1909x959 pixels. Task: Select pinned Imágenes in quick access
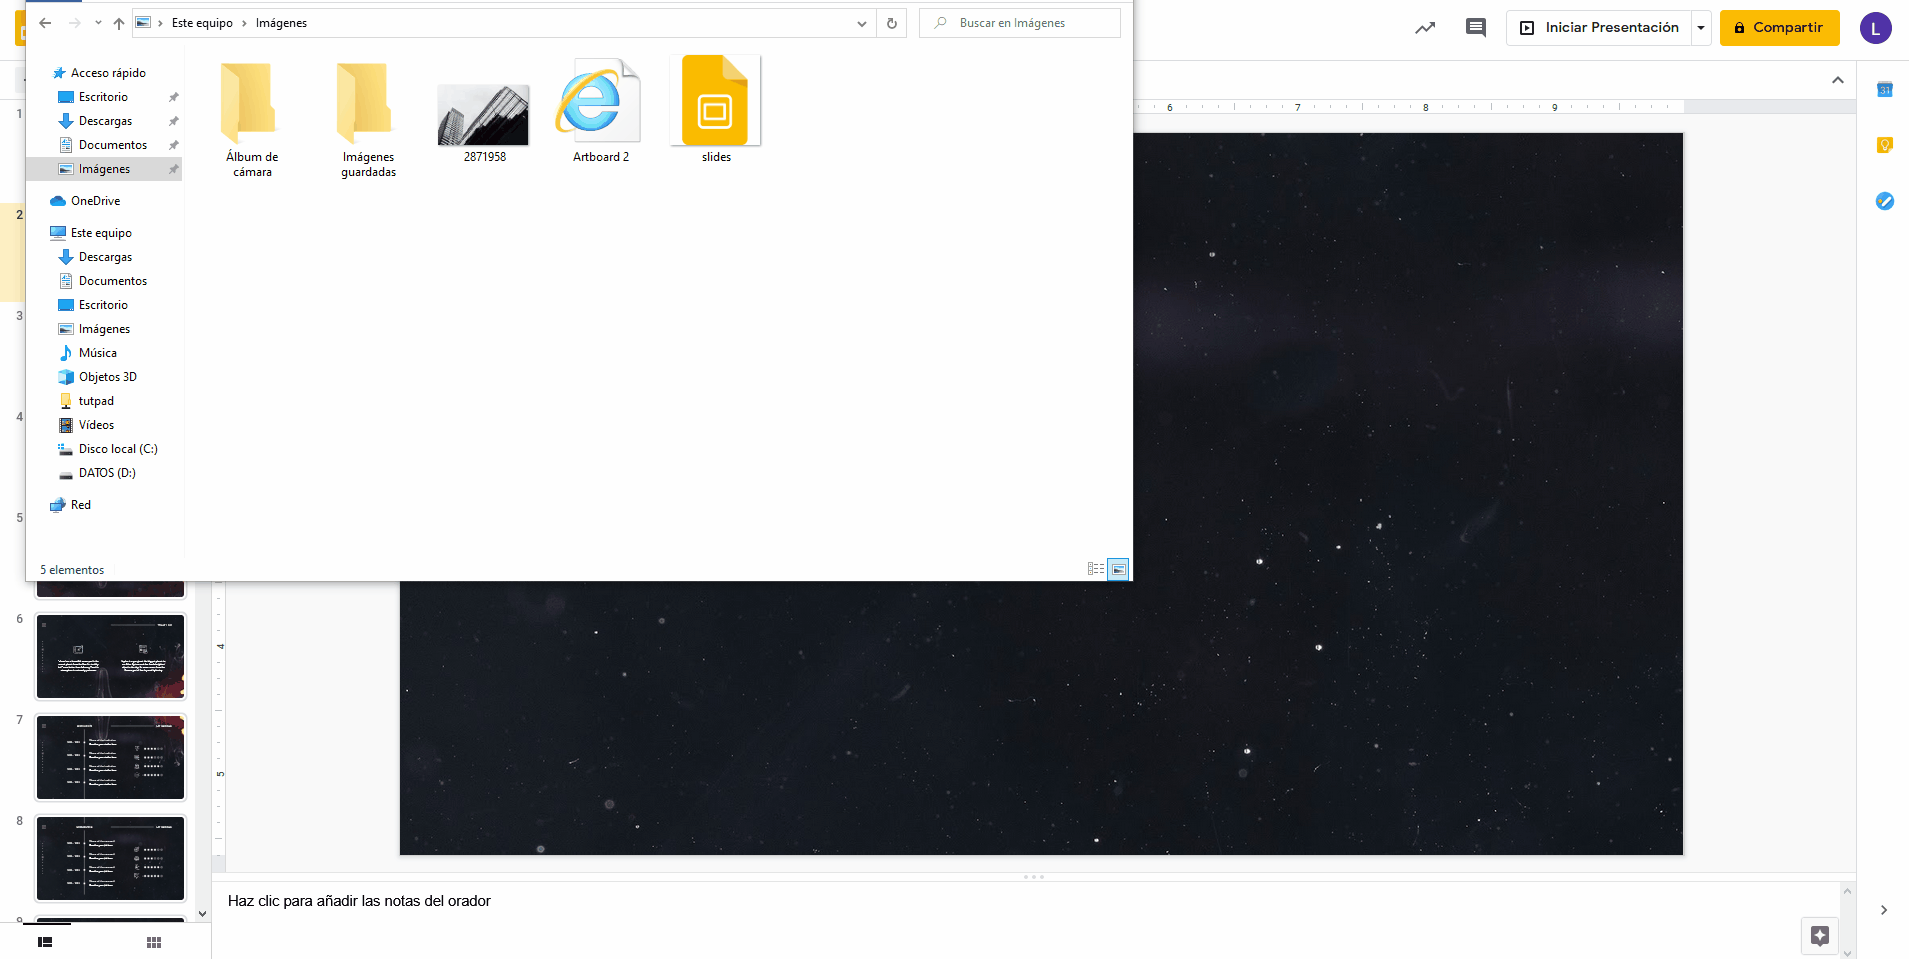coord(104,169)
